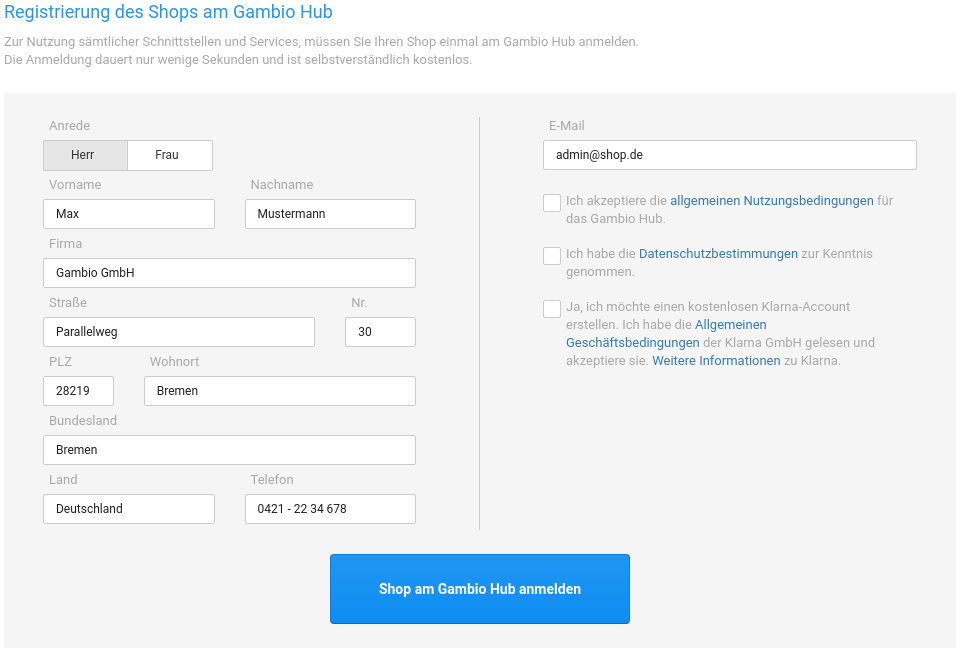Open the Datenschutzbestimmungen link

tap(718, 254)
